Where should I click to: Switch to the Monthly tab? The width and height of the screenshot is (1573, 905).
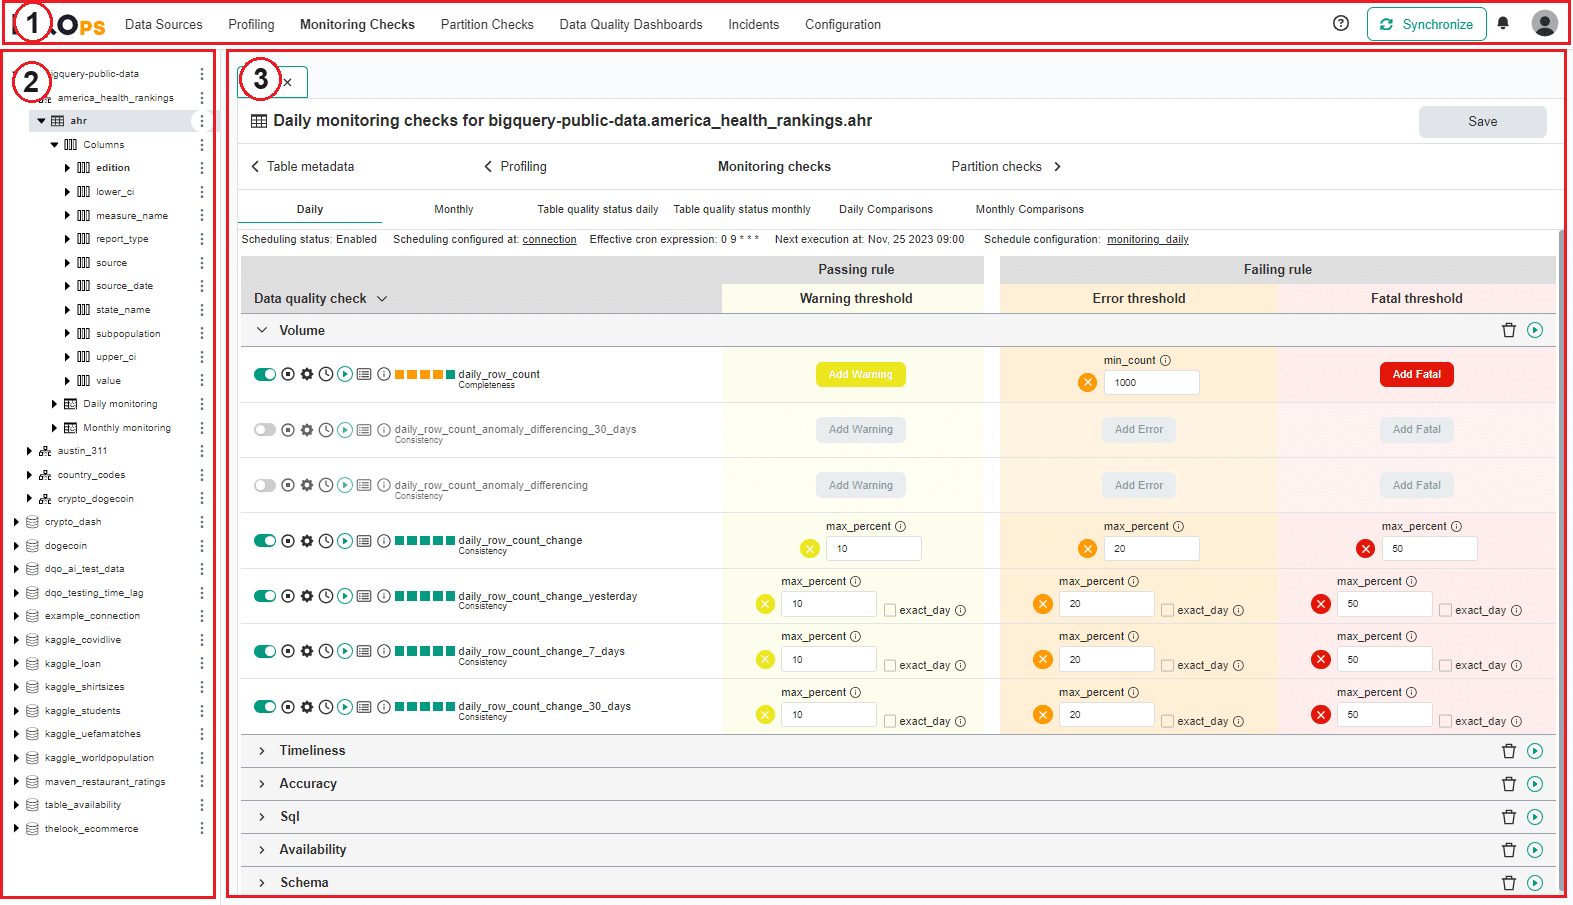point(453,209)
